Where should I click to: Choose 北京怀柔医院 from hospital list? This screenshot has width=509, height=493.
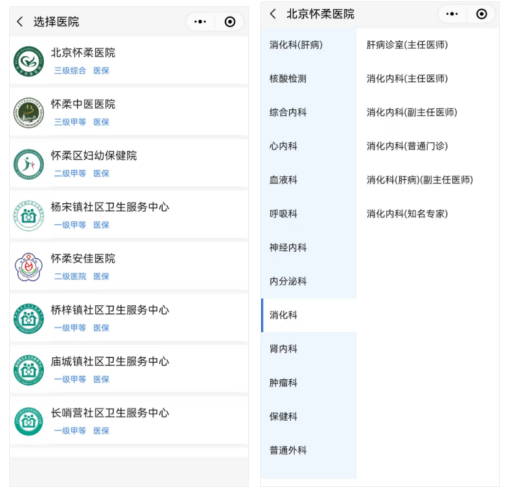tap(129, 61)
